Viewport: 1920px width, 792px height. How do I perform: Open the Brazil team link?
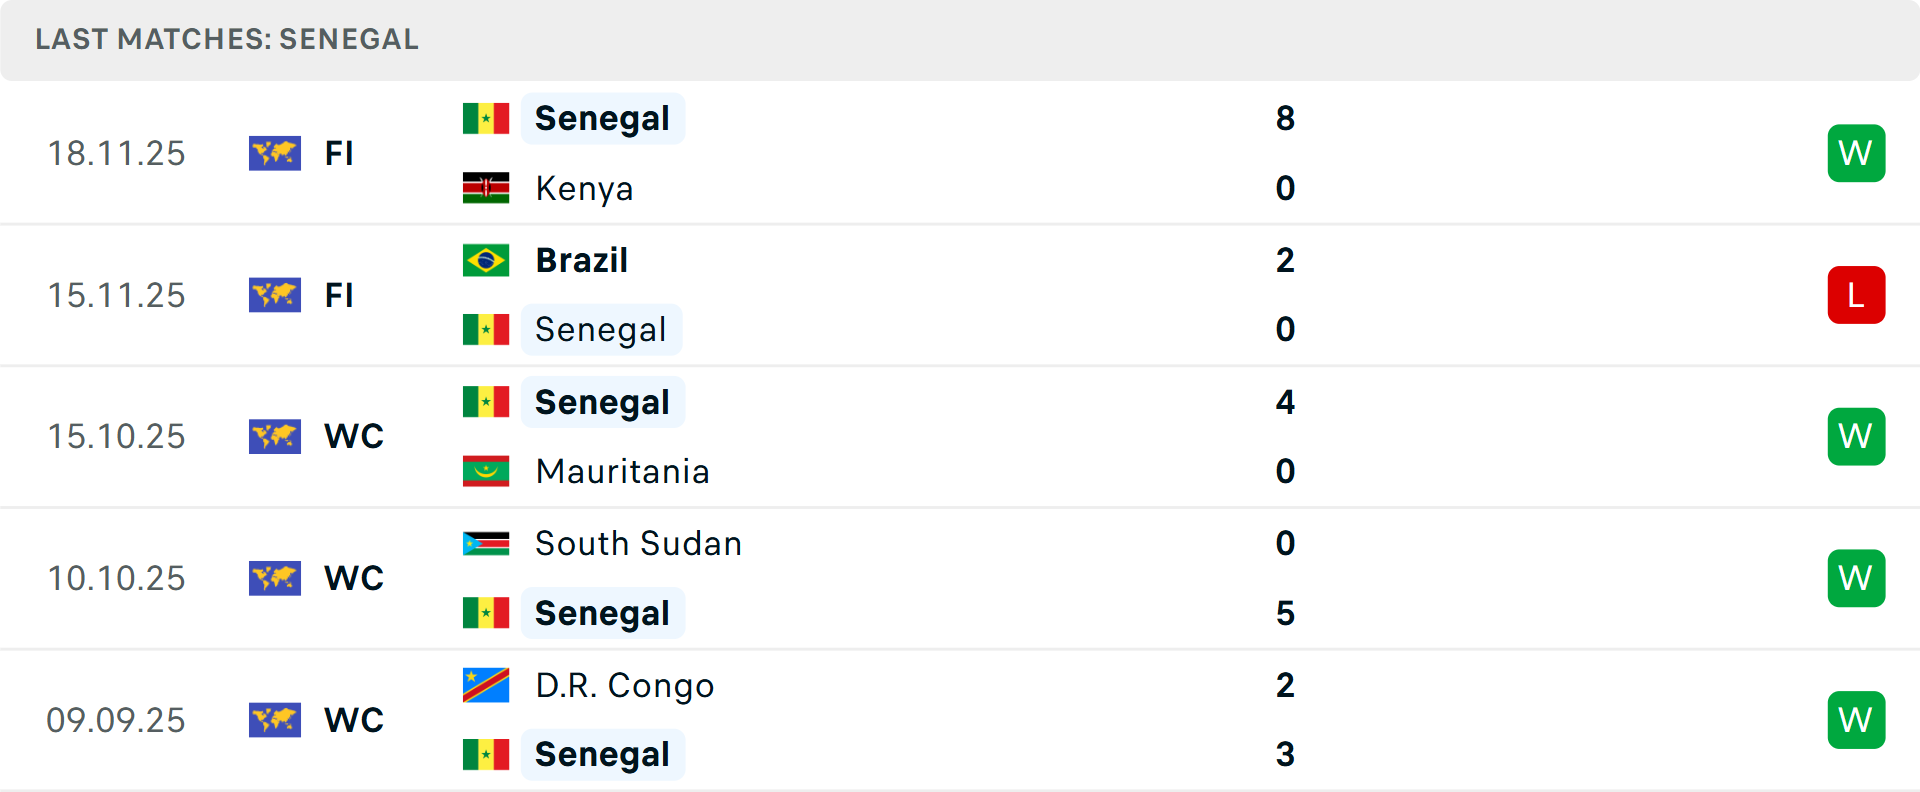(x=581, y=260)
